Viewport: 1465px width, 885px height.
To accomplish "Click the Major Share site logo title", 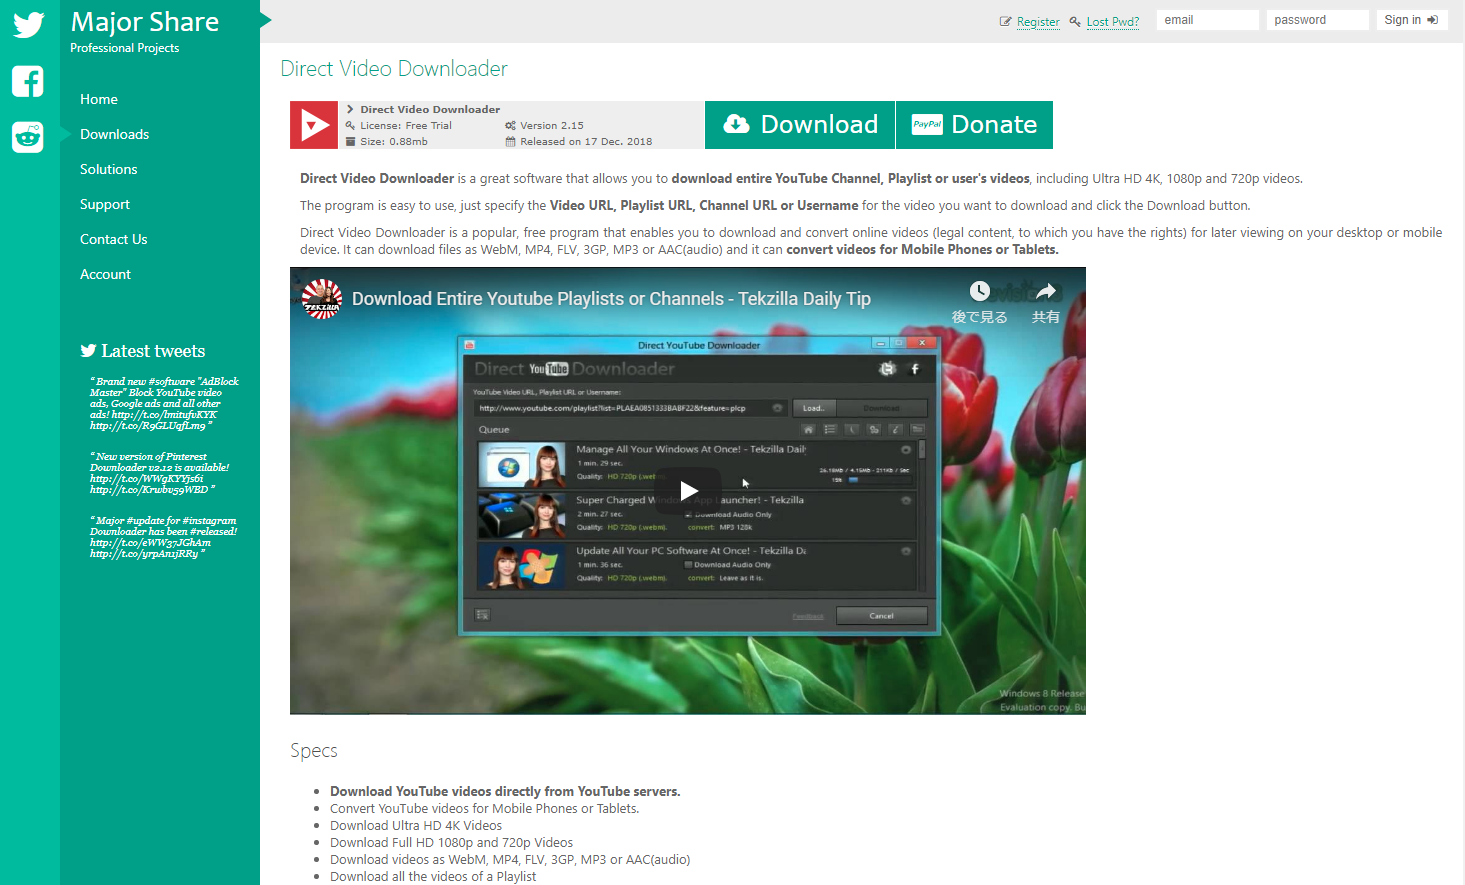I will [x=145, y=22].
